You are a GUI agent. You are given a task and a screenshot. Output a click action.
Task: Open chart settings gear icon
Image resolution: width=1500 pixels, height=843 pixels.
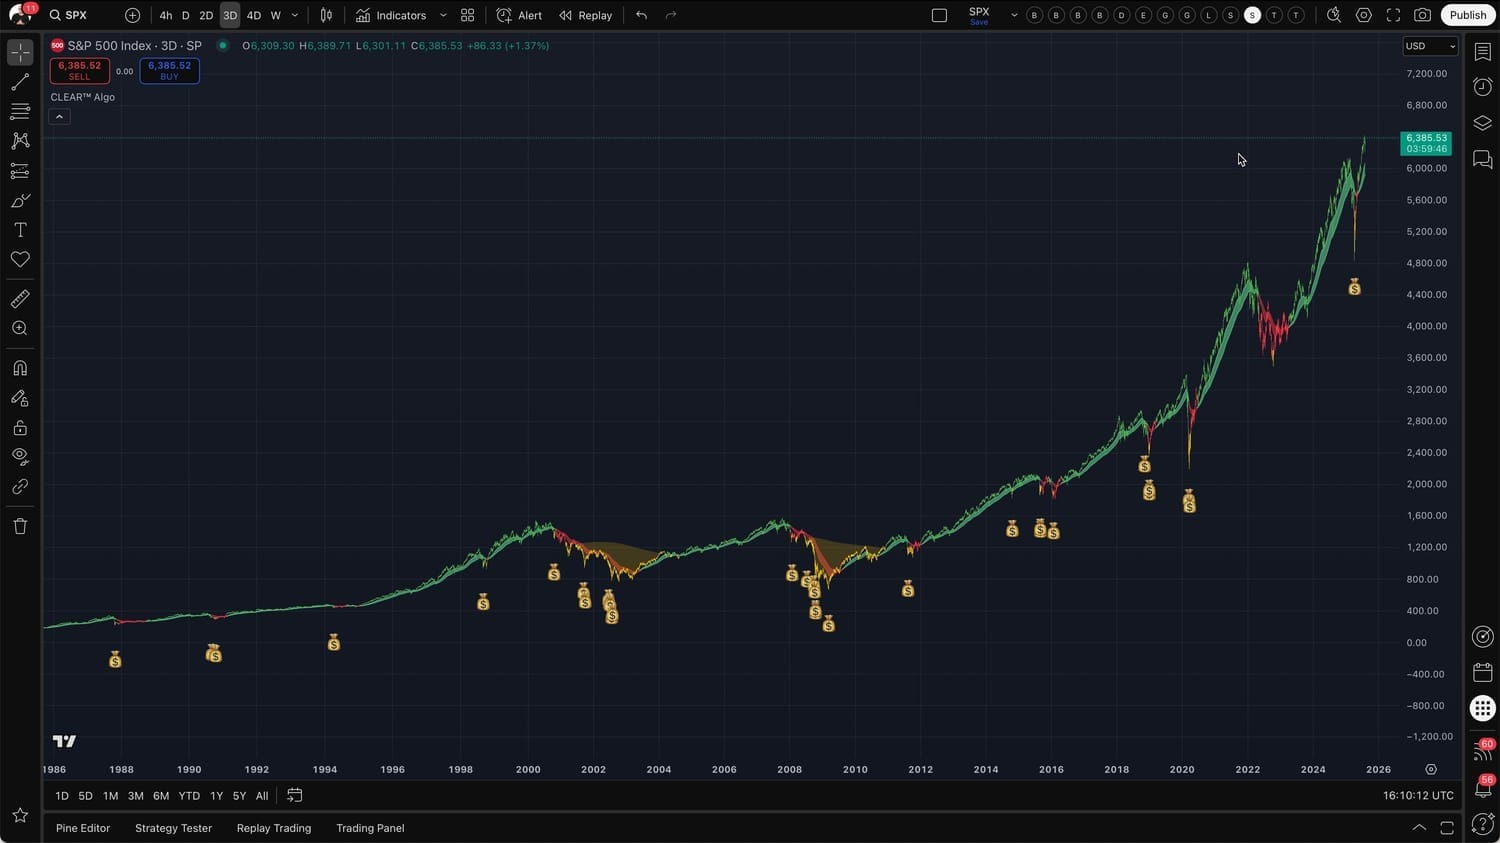click(x=1364, y=15)
